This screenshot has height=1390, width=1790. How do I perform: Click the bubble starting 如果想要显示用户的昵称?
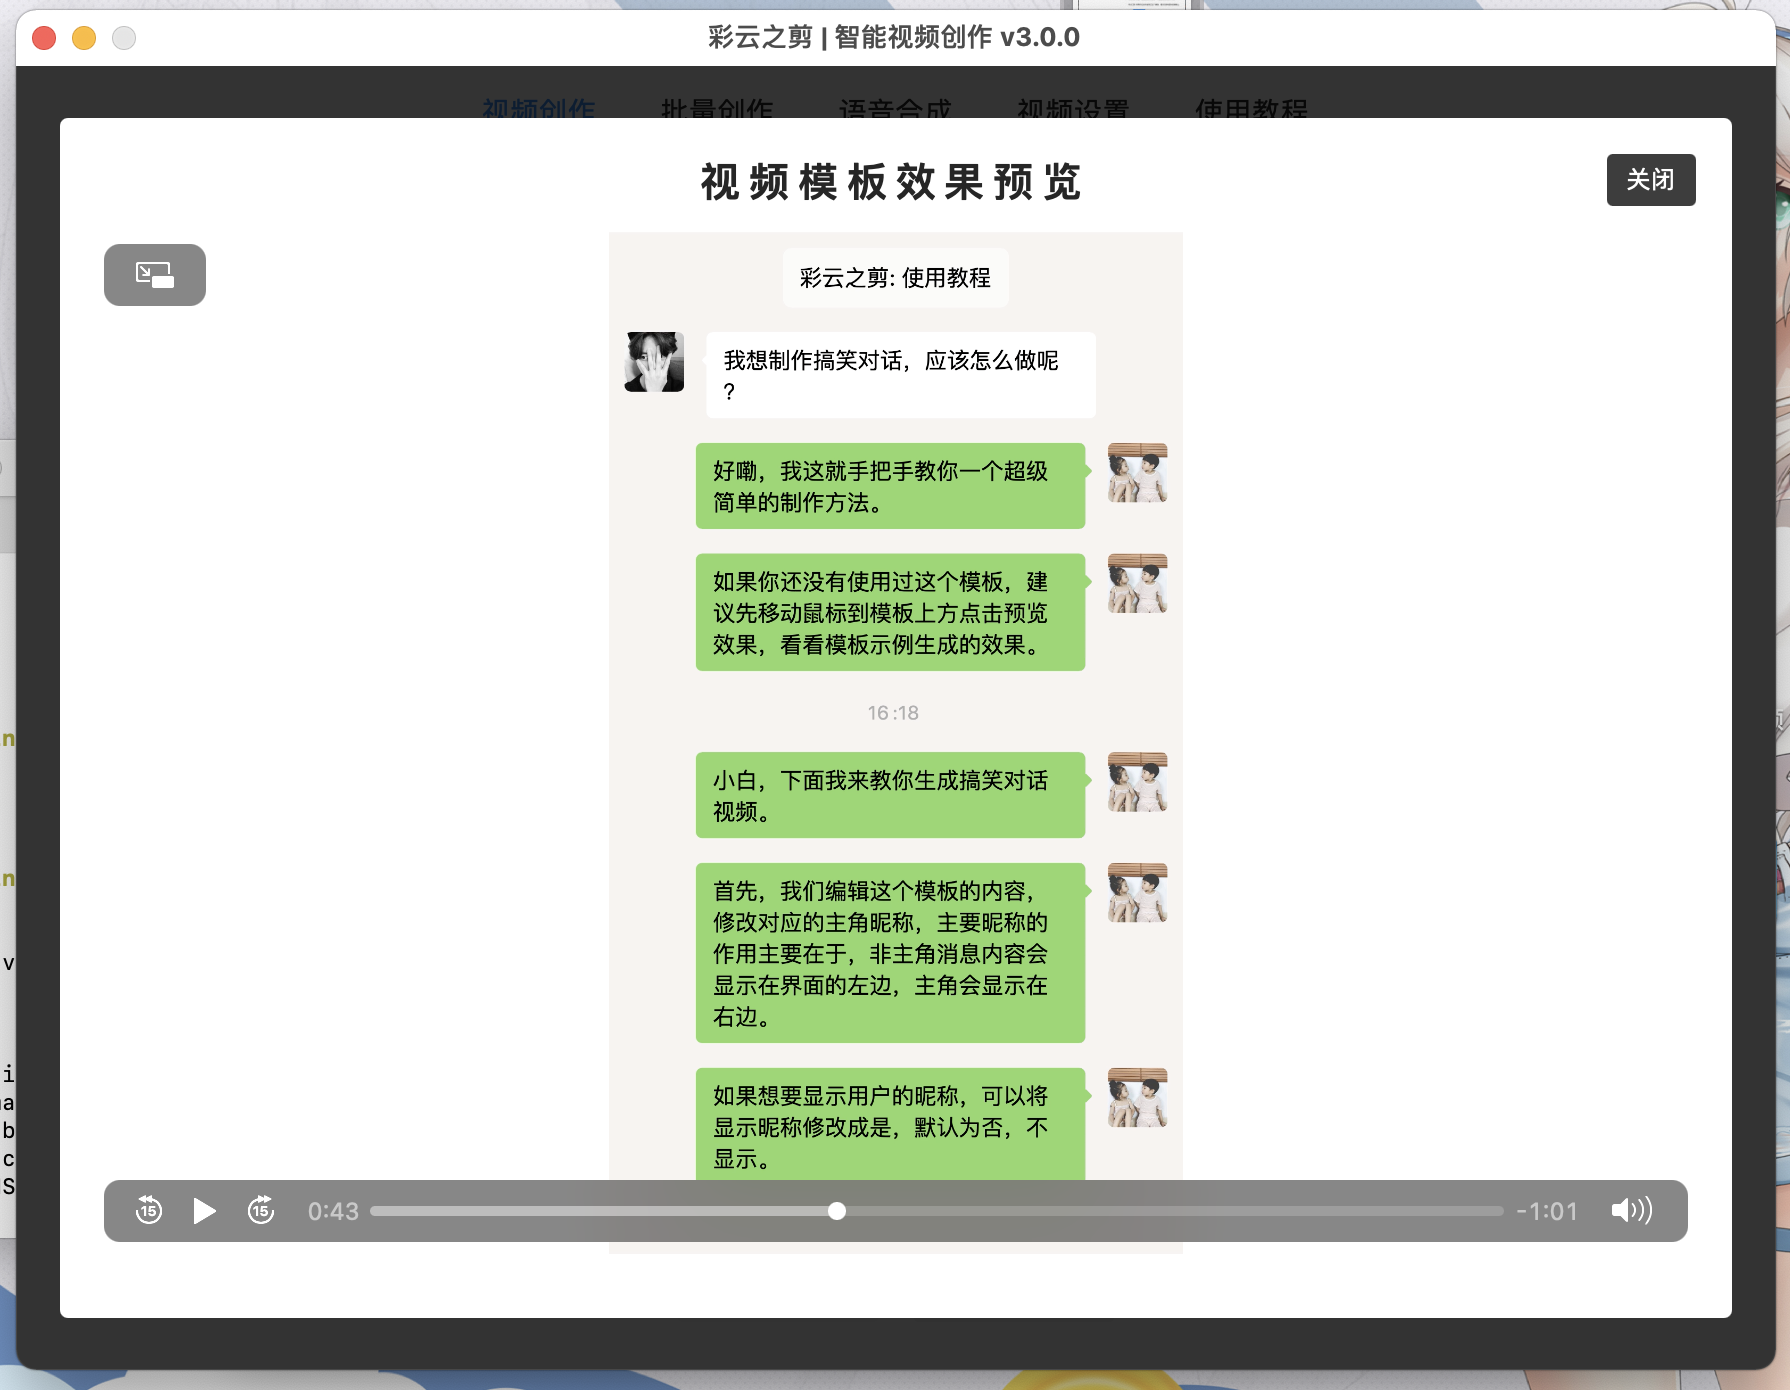click(x=890, y=1124)
